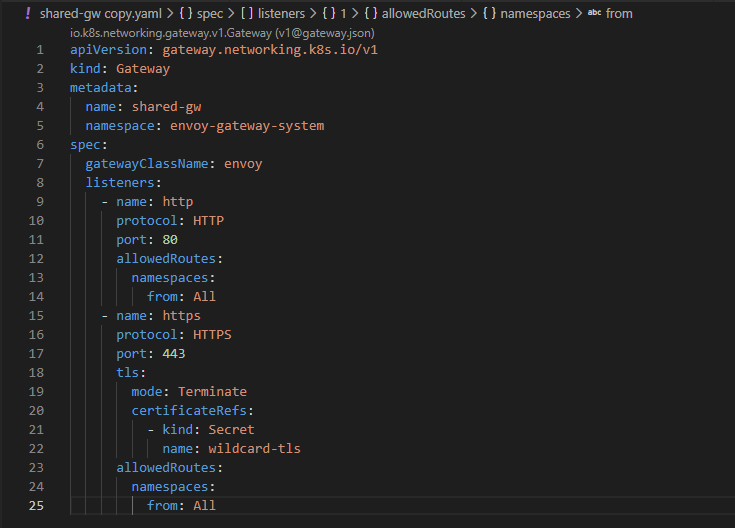Click the curly-brace icon before breadcrumb item 1
The width and height of the screenshot is (735, 528).
point(333,14)
